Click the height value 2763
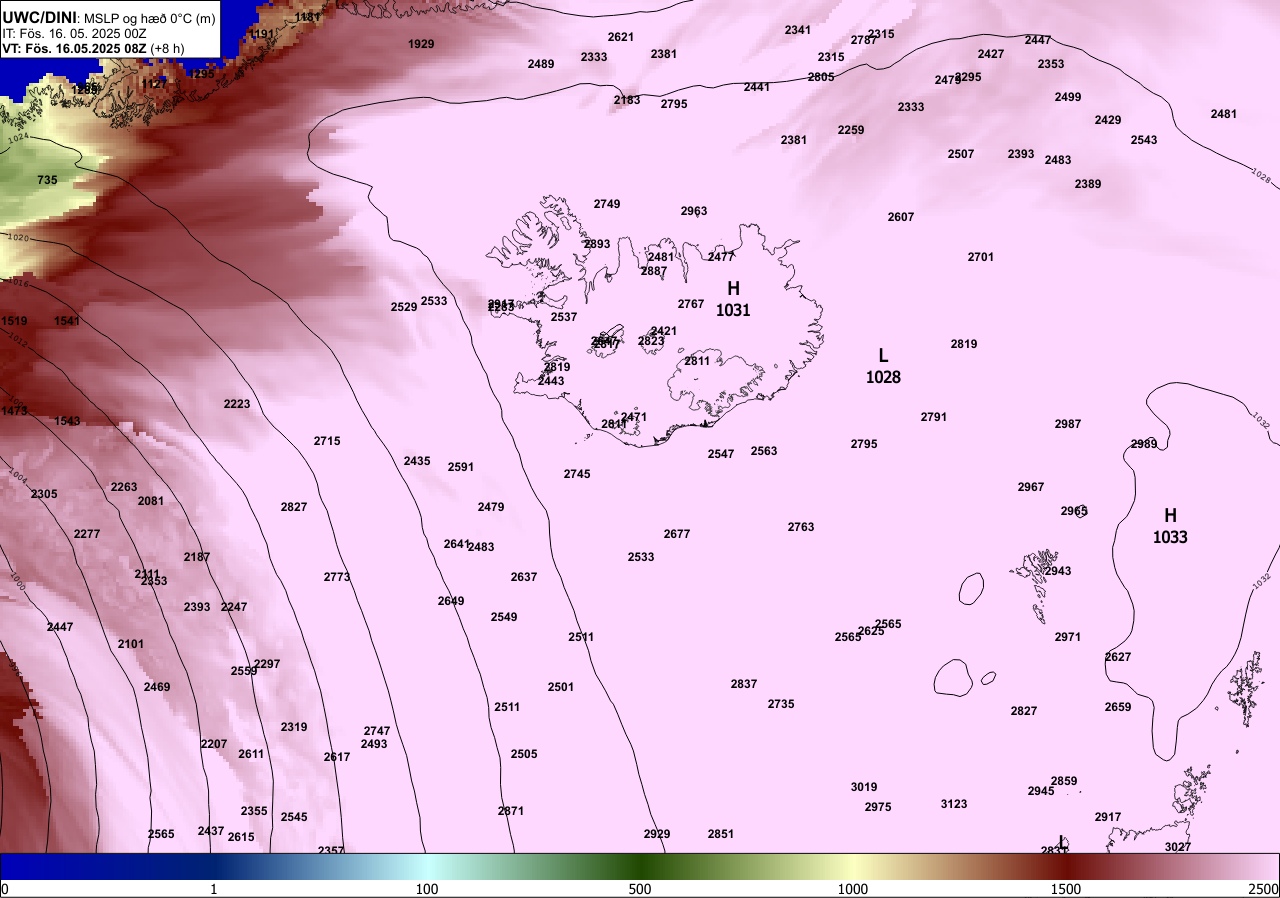Screen dimensions: 1280x898 point(801,527)
